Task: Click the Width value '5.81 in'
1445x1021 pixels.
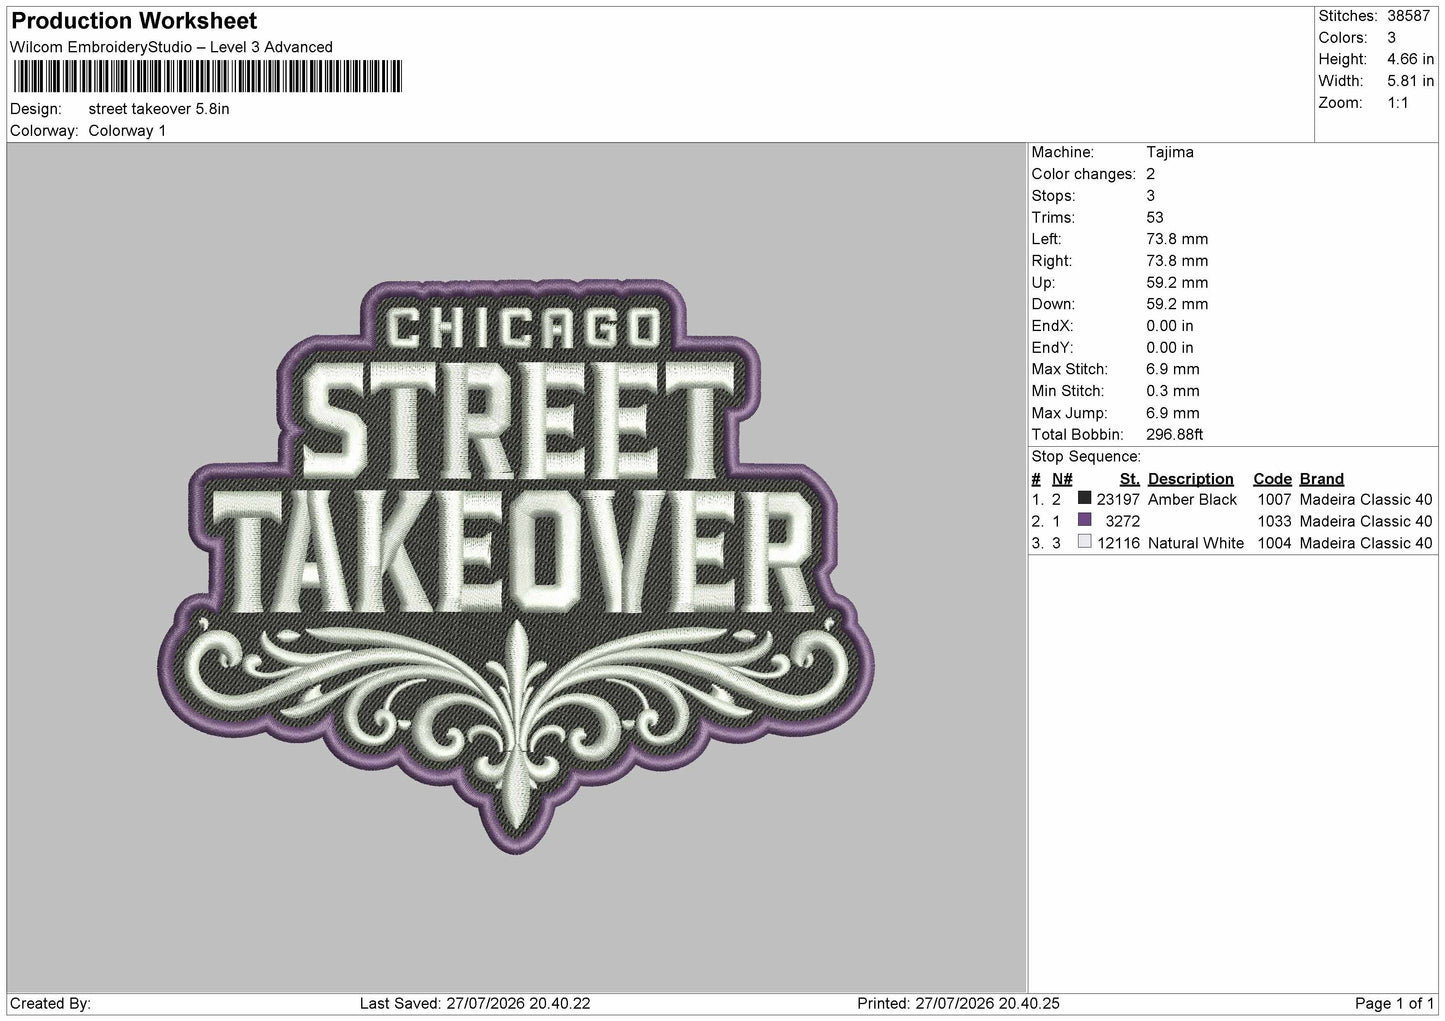Action: tap(1410, 81)
